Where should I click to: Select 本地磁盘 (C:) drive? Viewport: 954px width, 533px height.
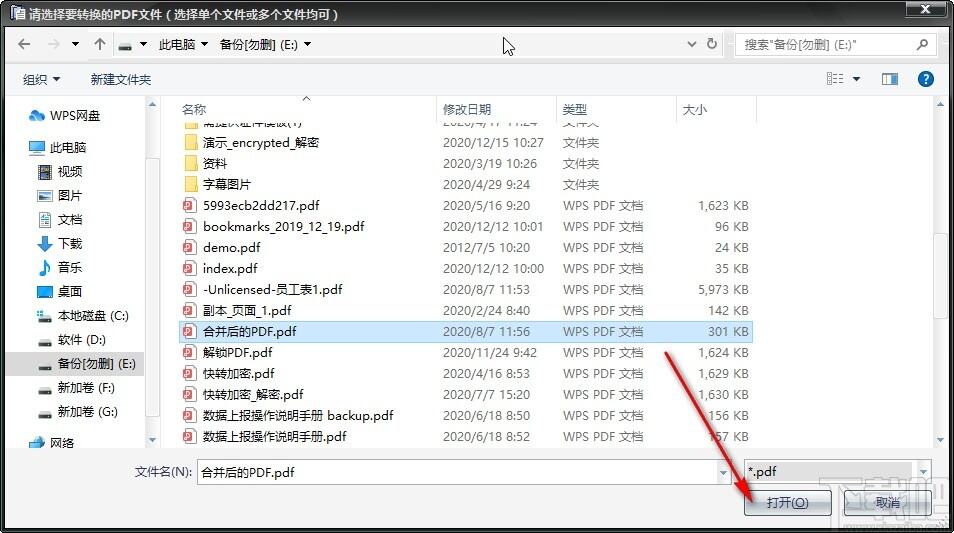[83, 316]
